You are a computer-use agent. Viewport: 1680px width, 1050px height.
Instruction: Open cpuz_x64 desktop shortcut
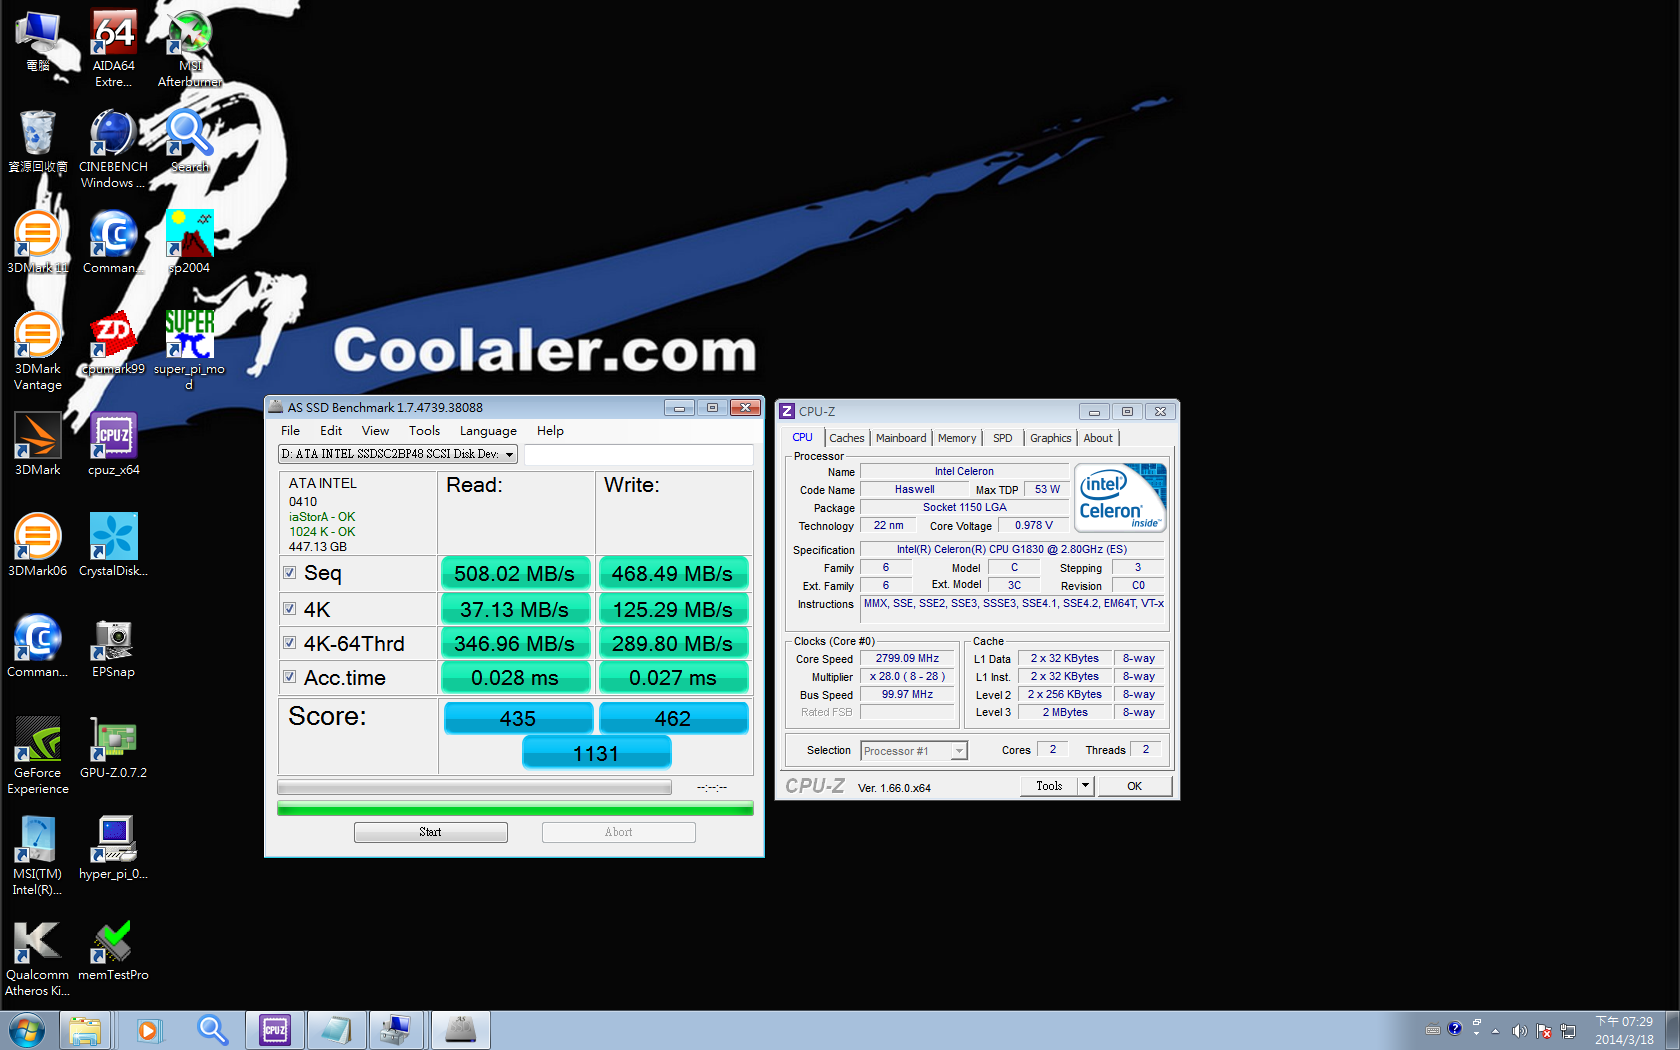[x=113, y=444]
